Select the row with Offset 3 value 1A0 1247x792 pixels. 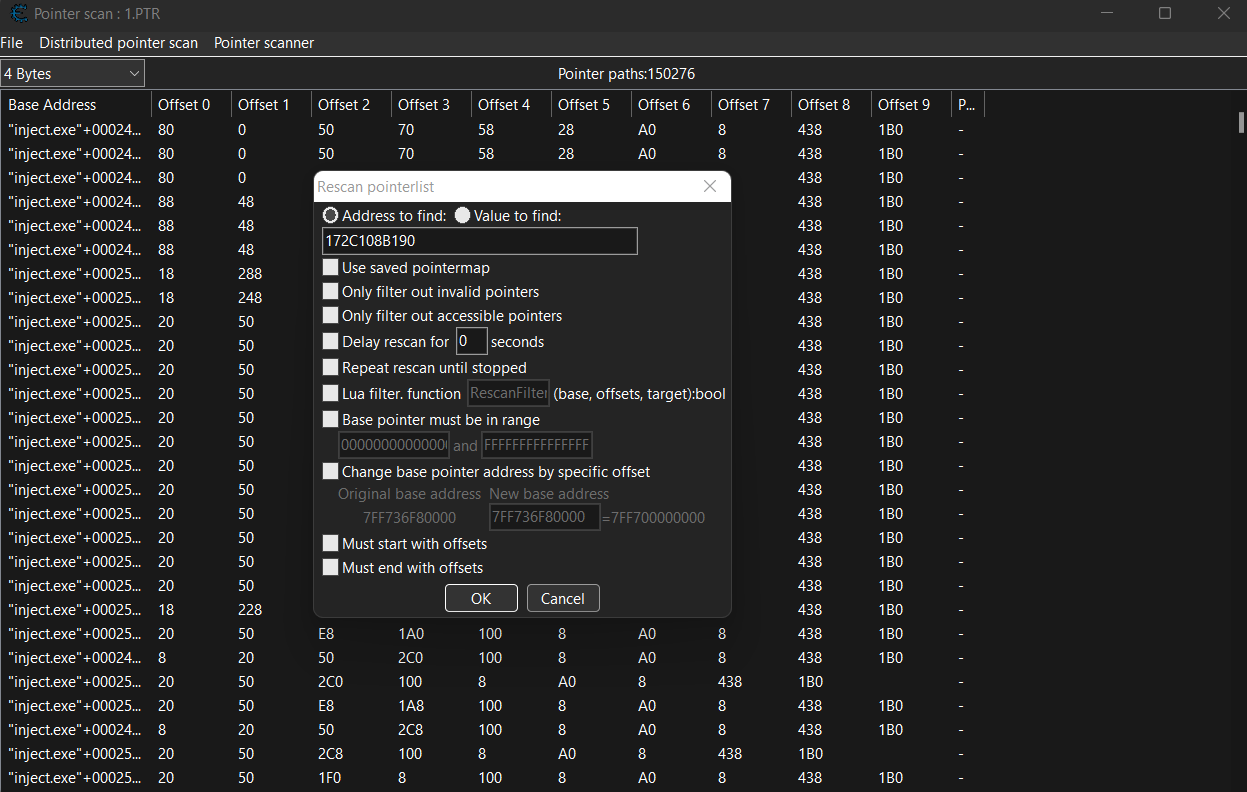(x=492, y=633)
